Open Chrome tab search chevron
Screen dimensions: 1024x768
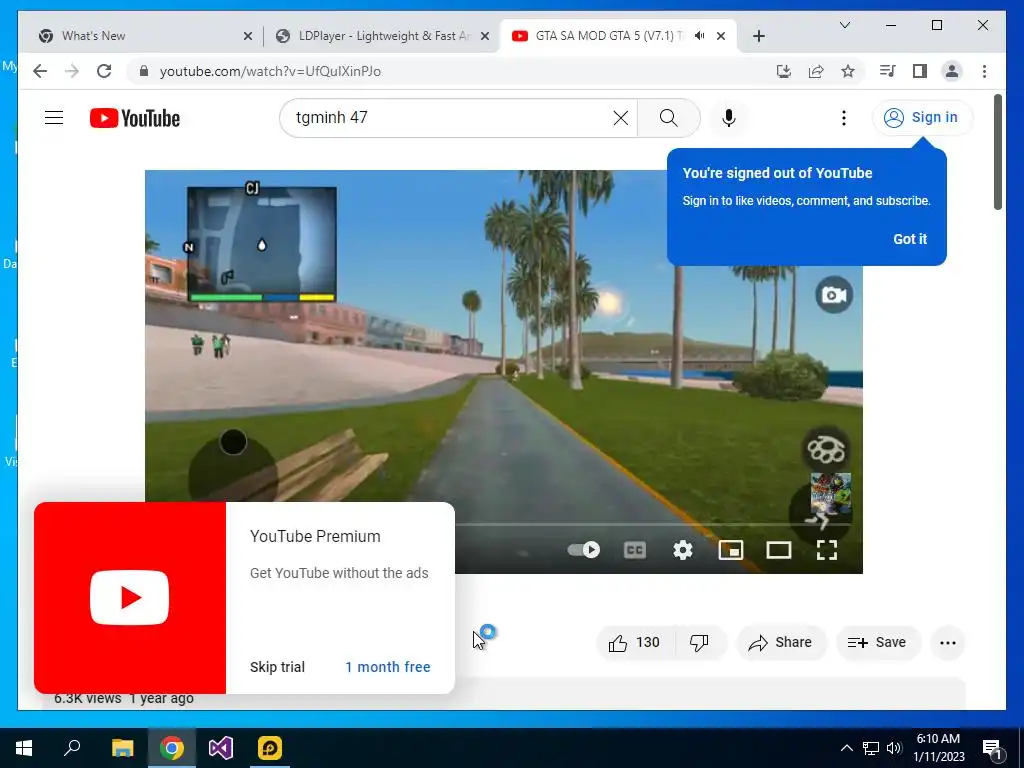tap(844, 25)
